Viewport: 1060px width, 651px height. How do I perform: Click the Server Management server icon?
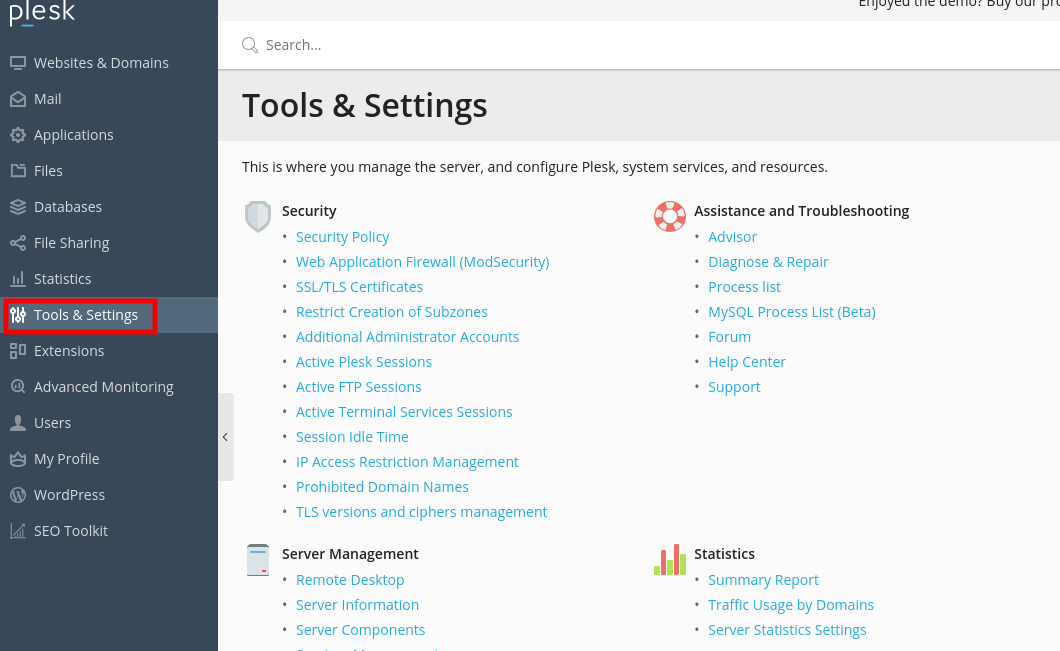[258, 560]
